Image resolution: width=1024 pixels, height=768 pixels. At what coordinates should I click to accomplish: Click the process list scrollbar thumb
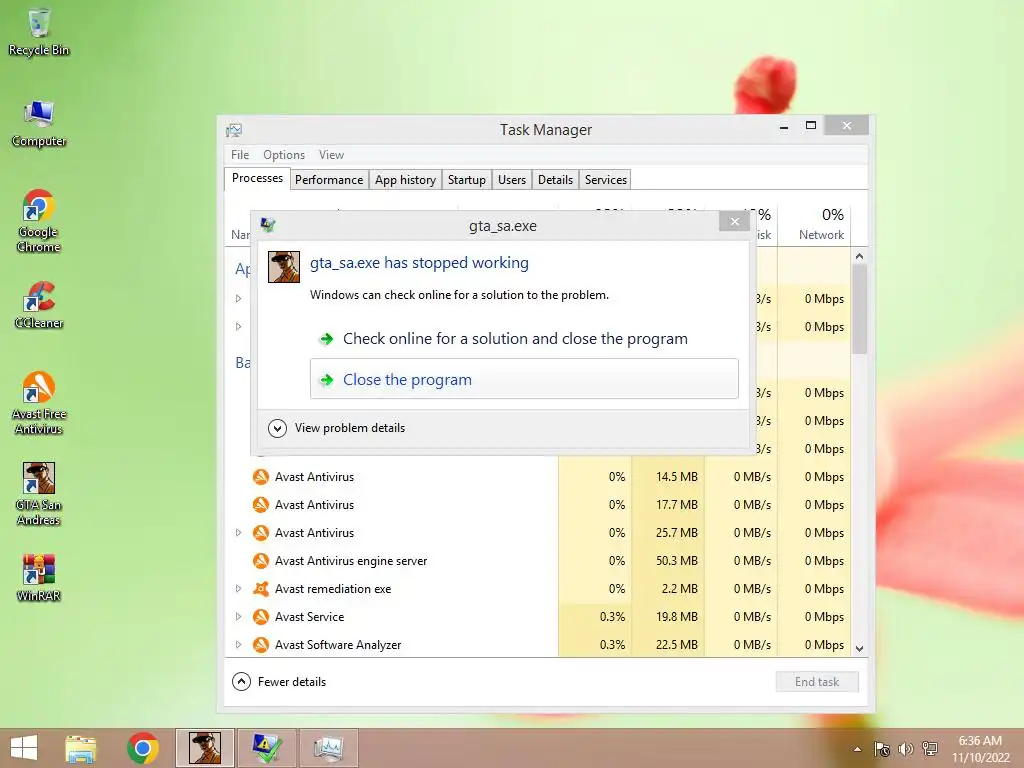[859, 310]
